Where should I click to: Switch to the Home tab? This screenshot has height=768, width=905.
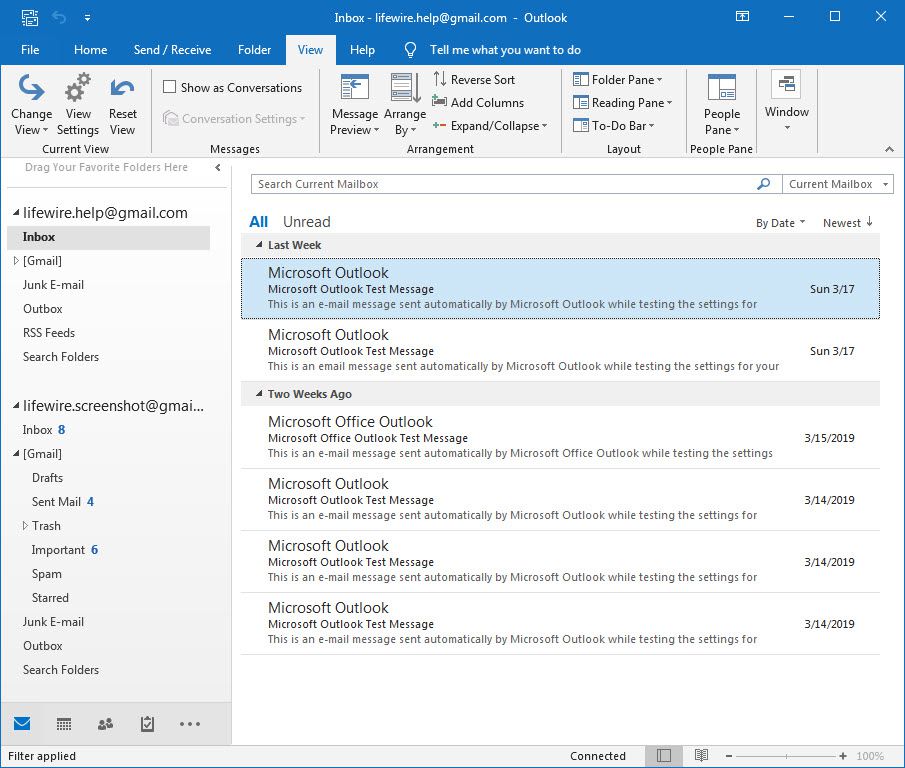tap(91, 50)
